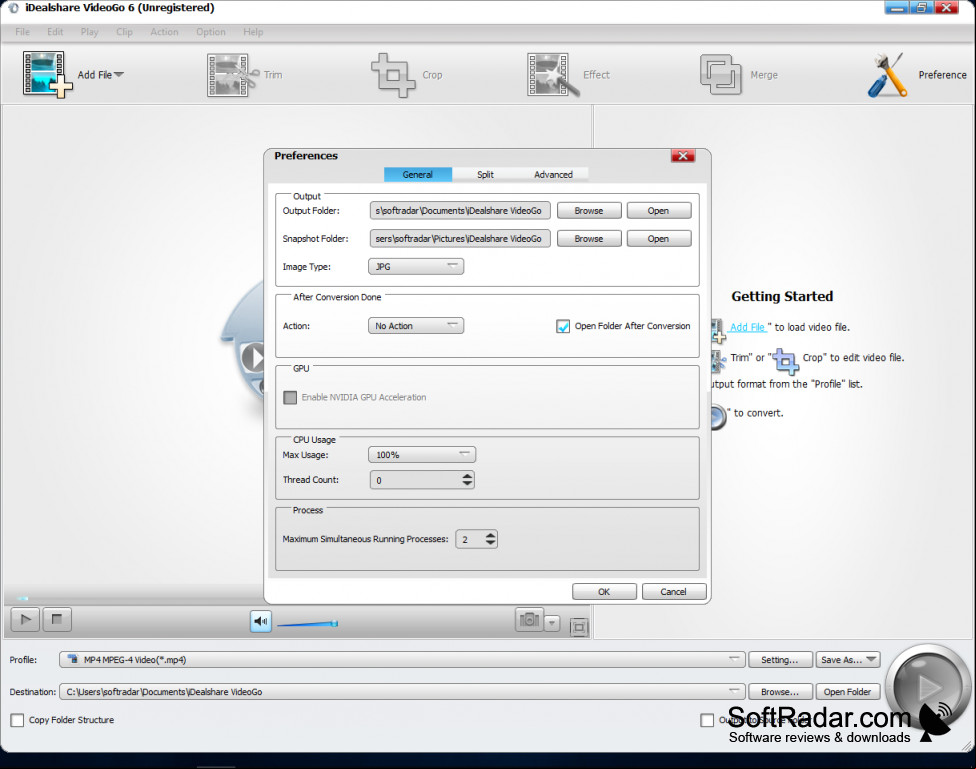Viewport: 976px width, 769px height.
Task: Cancel the Preferences dialog
Action: click(x=673, y=592)
